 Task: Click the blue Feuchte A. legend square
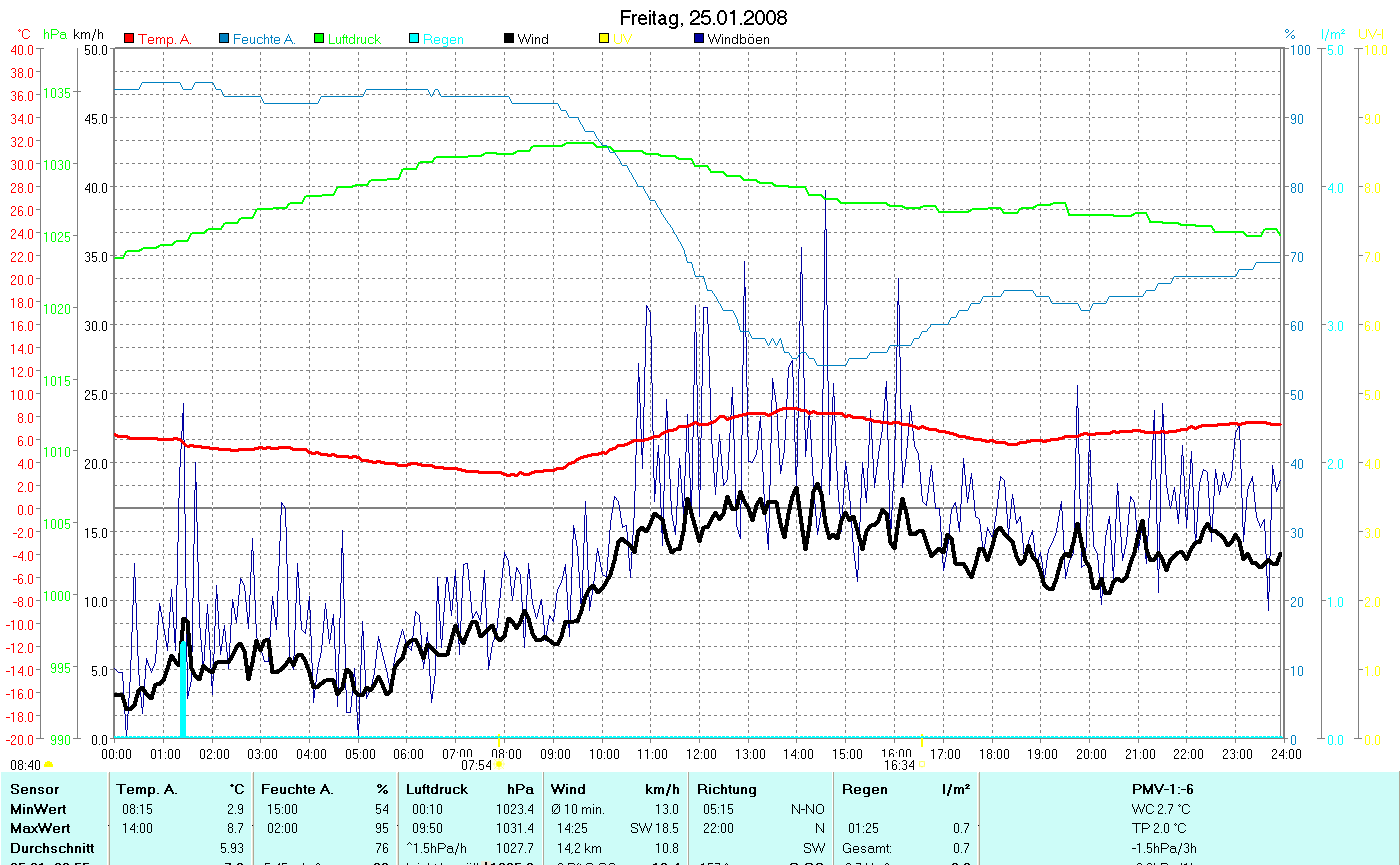coord(225,39)
